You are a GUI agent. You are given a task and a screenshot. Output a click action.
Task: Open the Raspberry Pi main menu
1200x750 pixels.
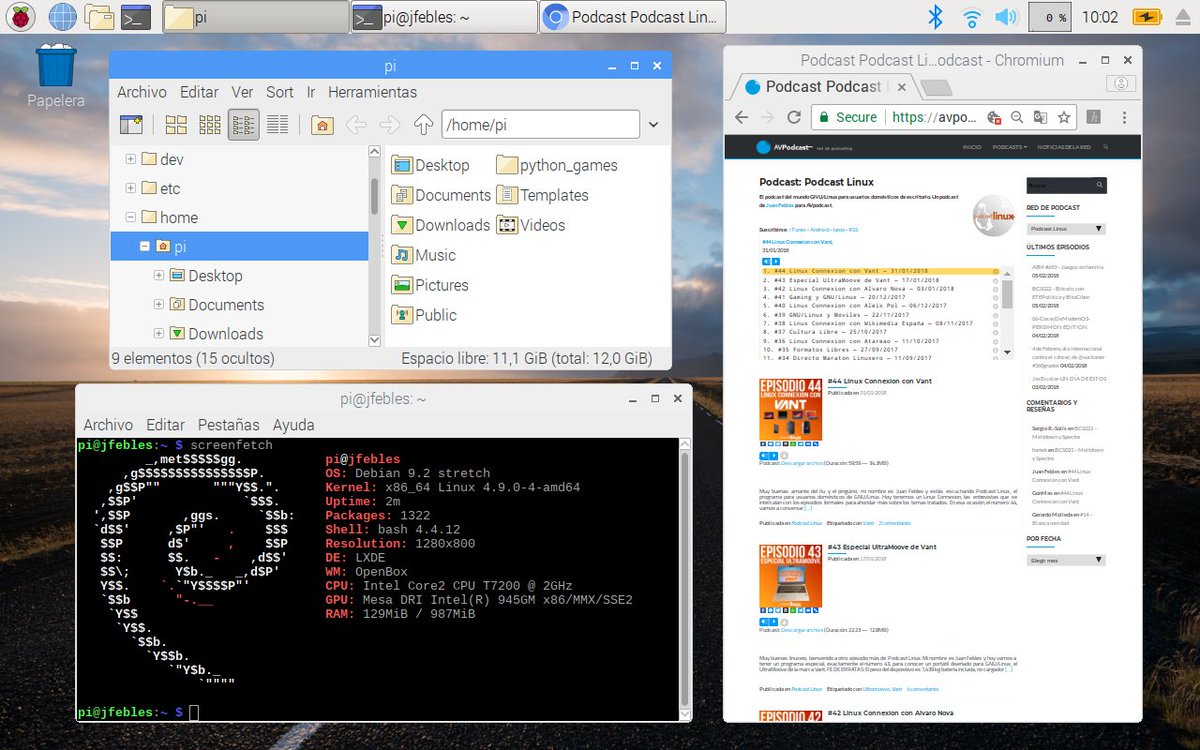[21, 16]
